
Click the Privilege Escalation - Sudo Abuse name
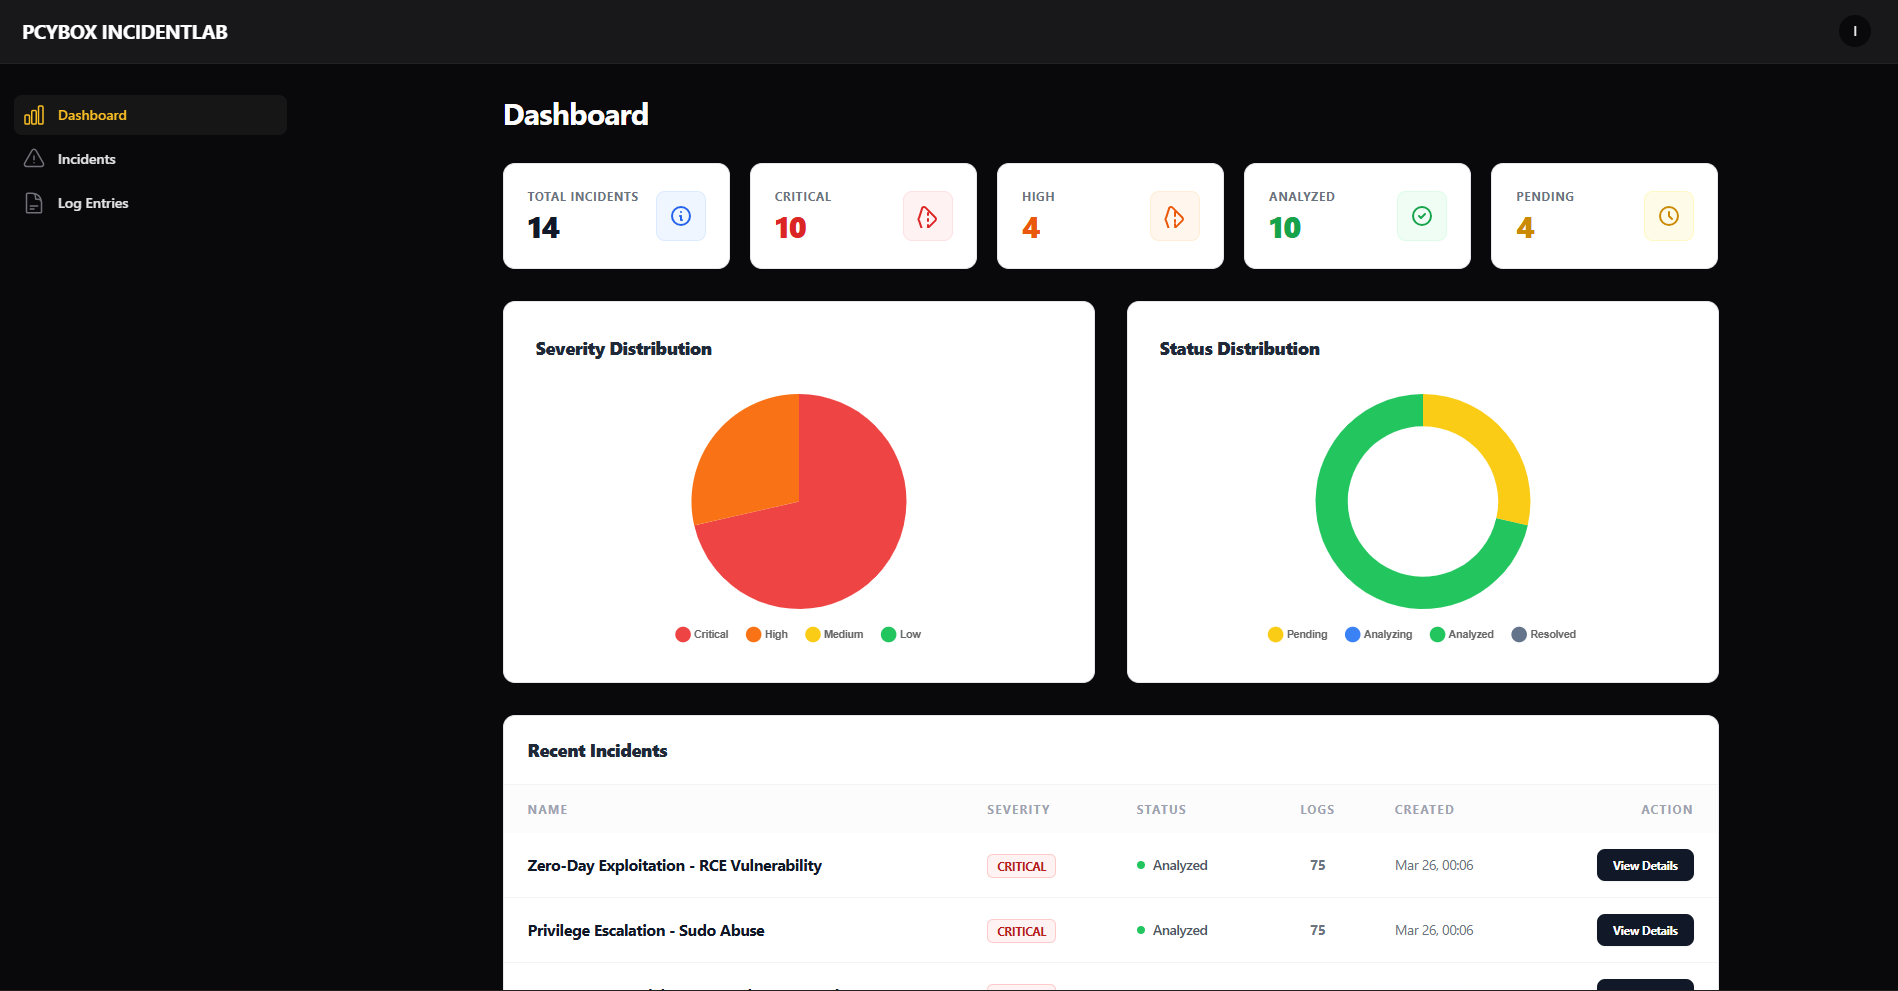point(646,931)
